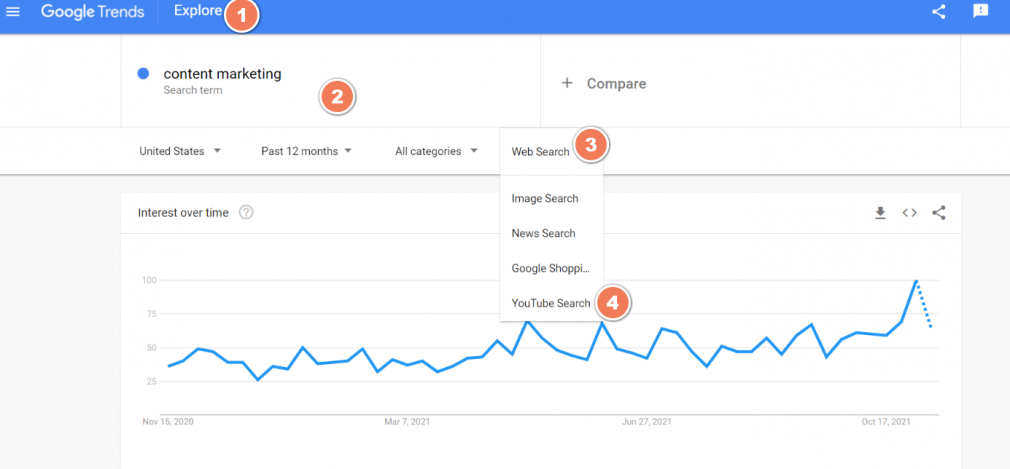
Task: Click the plus icon beside Compare
Action: [x=567, y=83]
